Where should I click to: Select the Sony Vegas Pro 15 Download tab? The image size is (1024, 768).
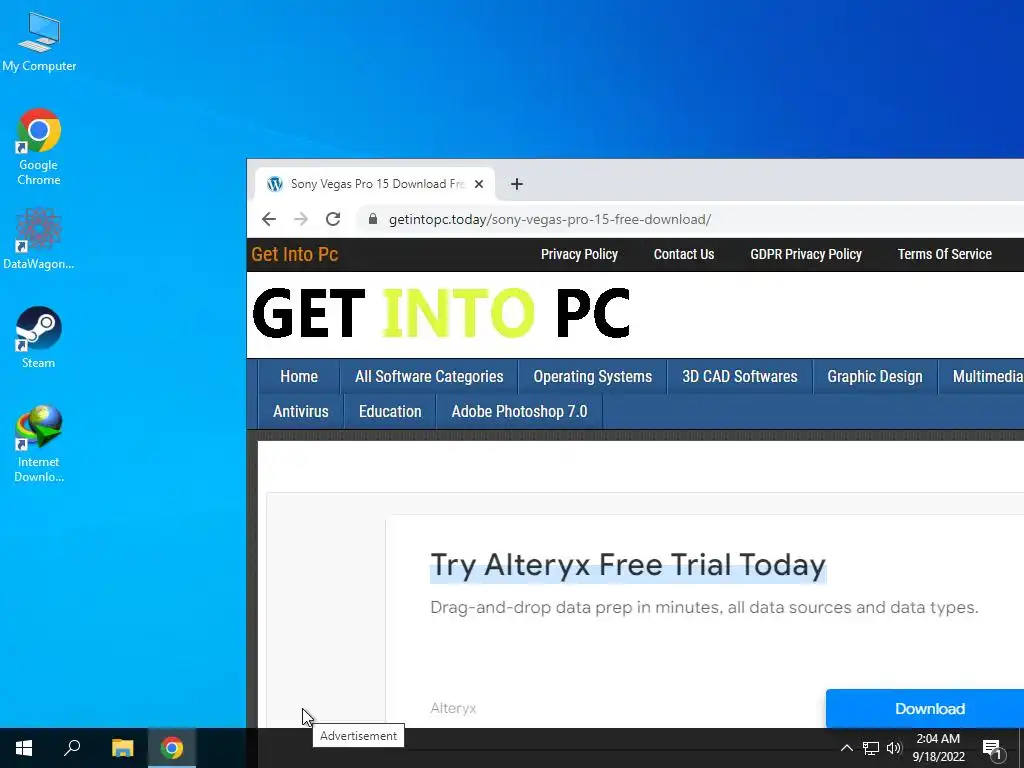(375, 184)
